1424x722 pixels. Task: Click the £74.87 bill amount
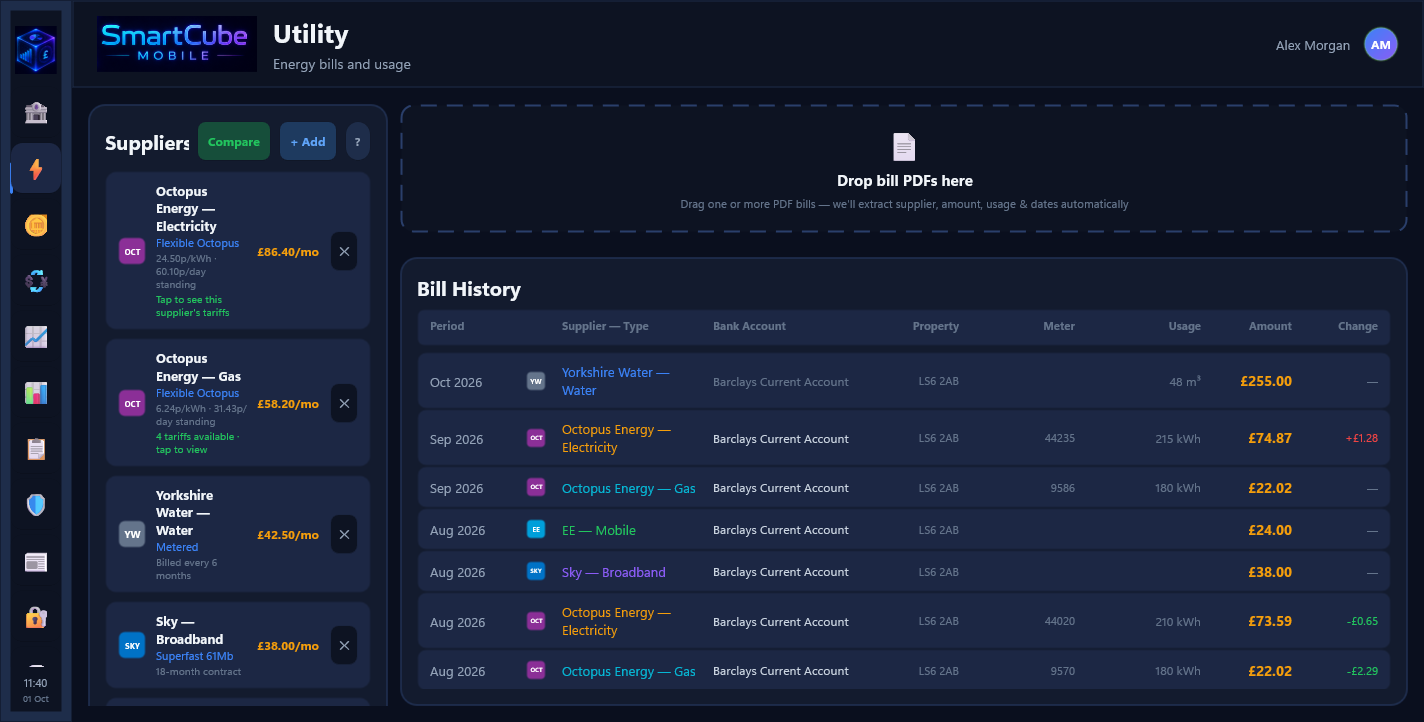click(x=1270, y=438)
